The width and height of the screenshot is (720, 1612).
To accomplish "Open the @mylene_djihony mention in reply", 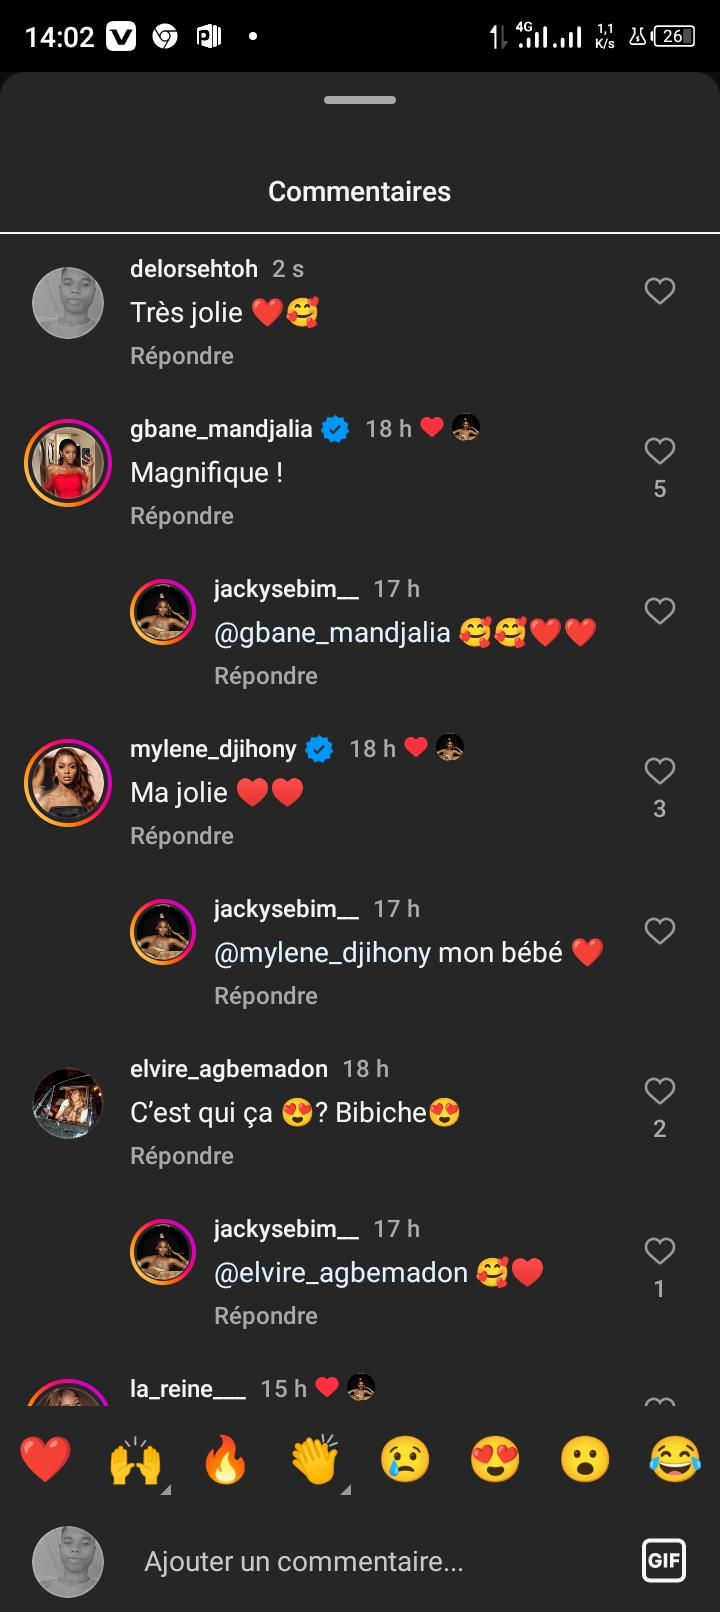I will click(322, 953).
